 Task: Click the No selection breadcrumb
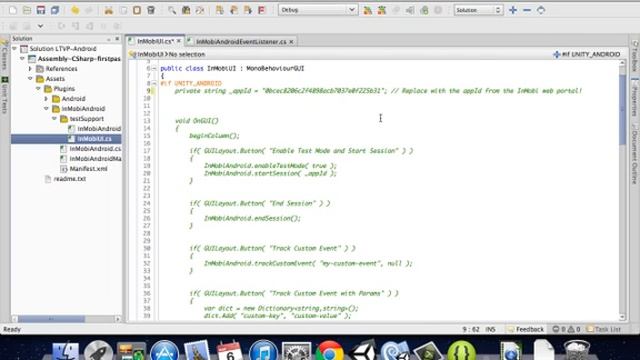coord(187,54)
